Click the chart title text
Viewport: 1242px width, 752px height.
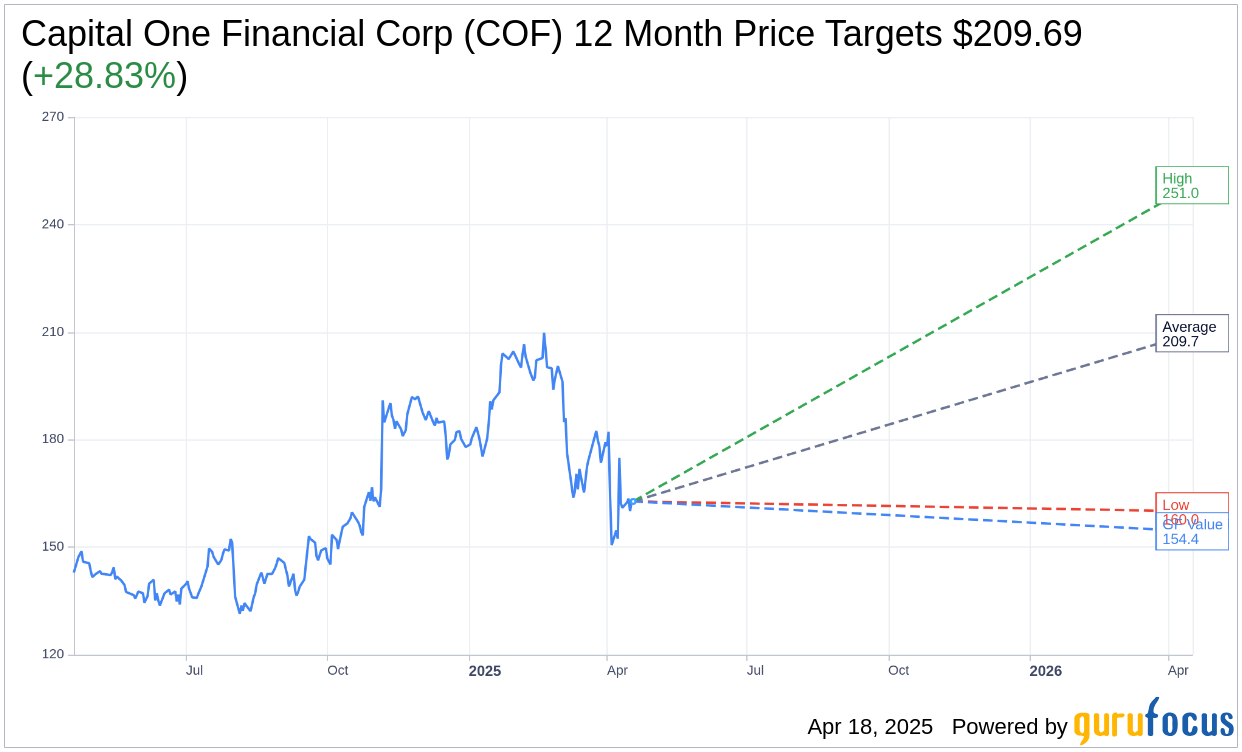[551, 35]
